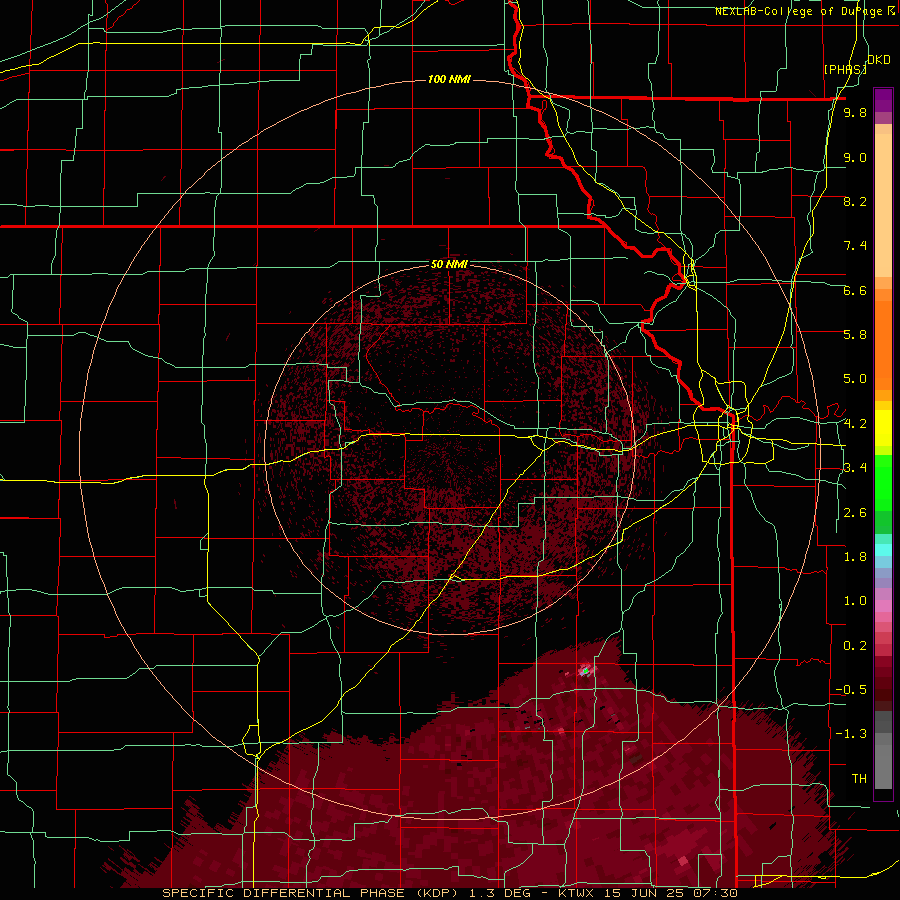This screenshot has width=900, height=900.
Task: Pick the gray band of the color bar
Action: tap(883, 752)
